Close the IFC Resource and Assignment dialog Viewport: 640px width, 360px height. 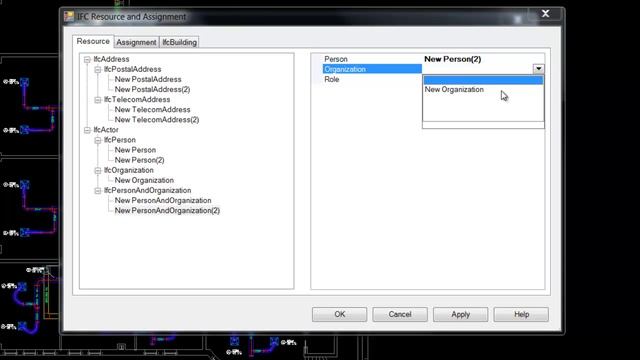coord(545,14)
